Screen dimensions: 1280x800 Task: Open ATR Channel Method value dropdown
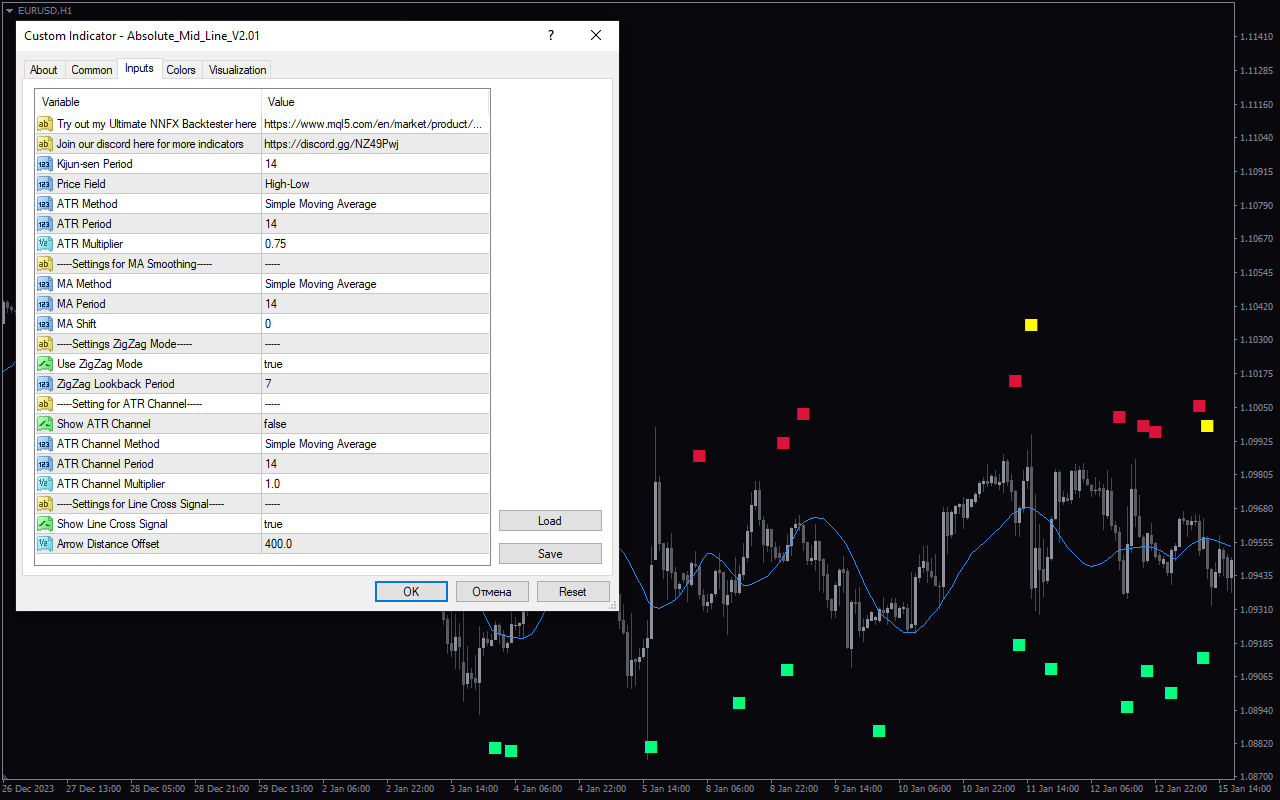375,444
